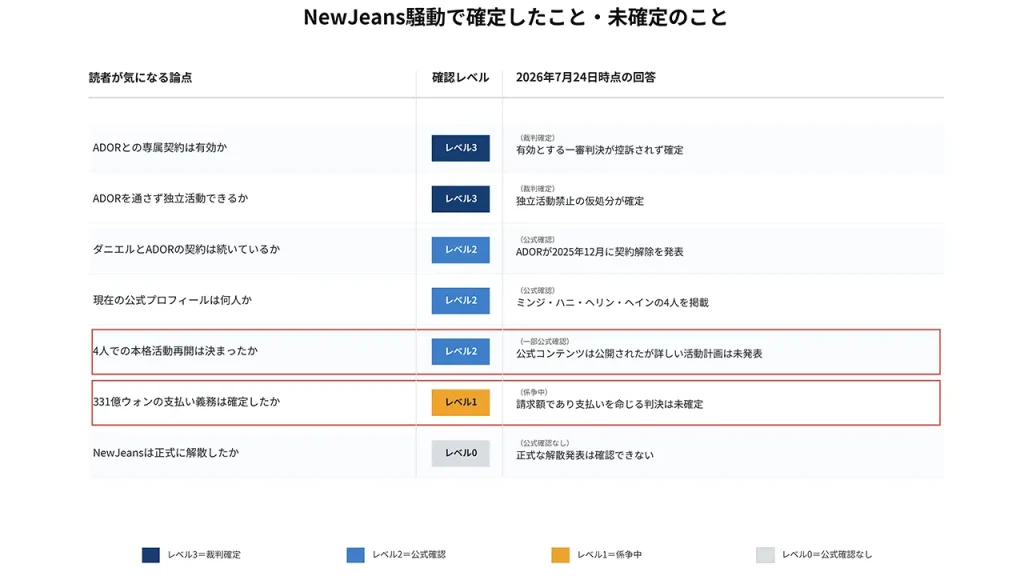This screenshot has height=576, width=1024.
Task: Click the small tag (公式確認なし)
Action: pos(544,443)
